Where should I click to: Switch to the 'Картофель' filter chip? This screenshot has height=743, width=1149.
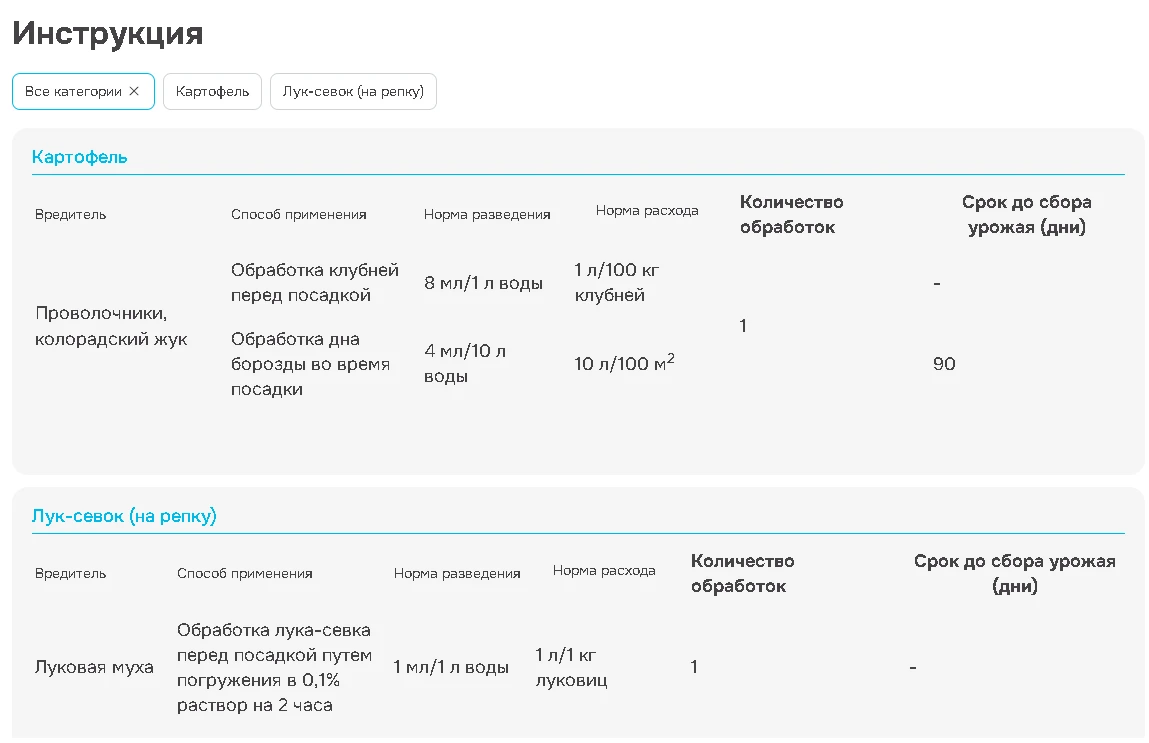tap(212, 91)
